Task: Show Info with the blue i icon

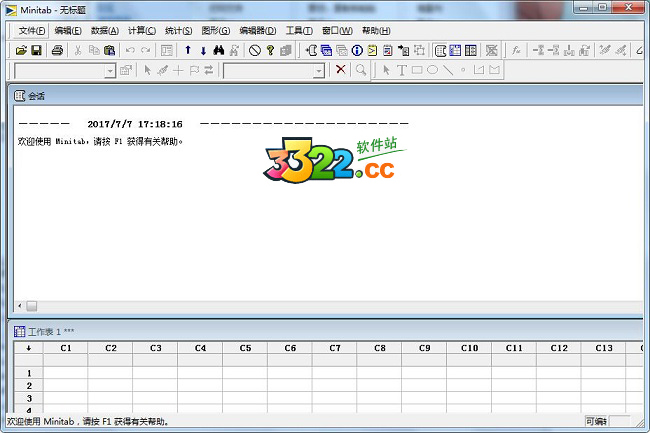Action: 357,51
